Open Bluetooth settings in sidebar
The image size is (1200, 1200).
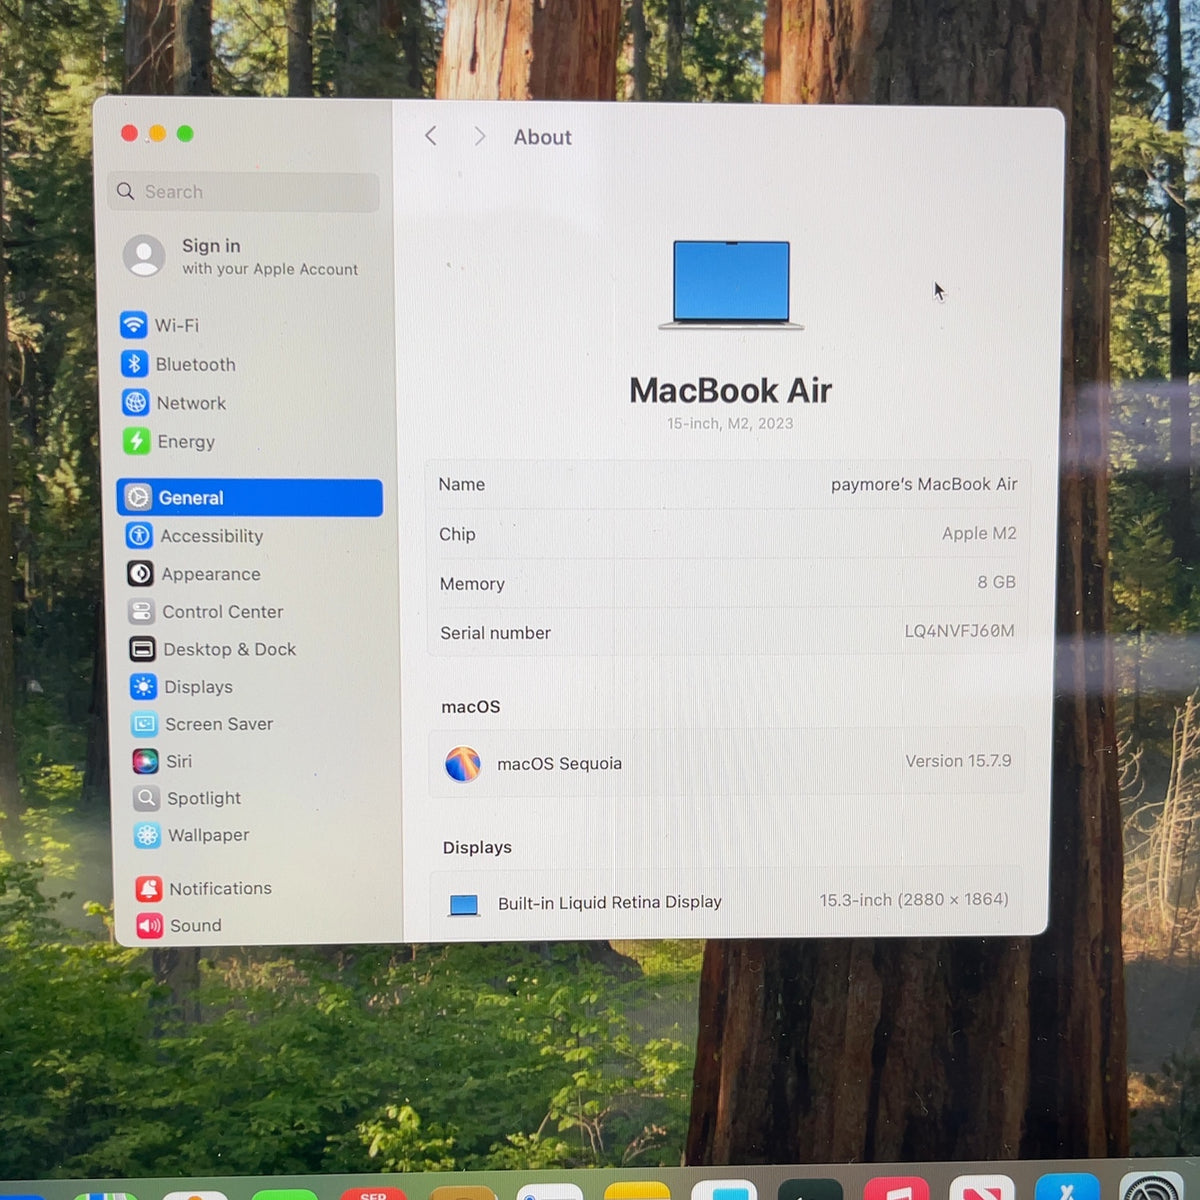tap(179, 364)
